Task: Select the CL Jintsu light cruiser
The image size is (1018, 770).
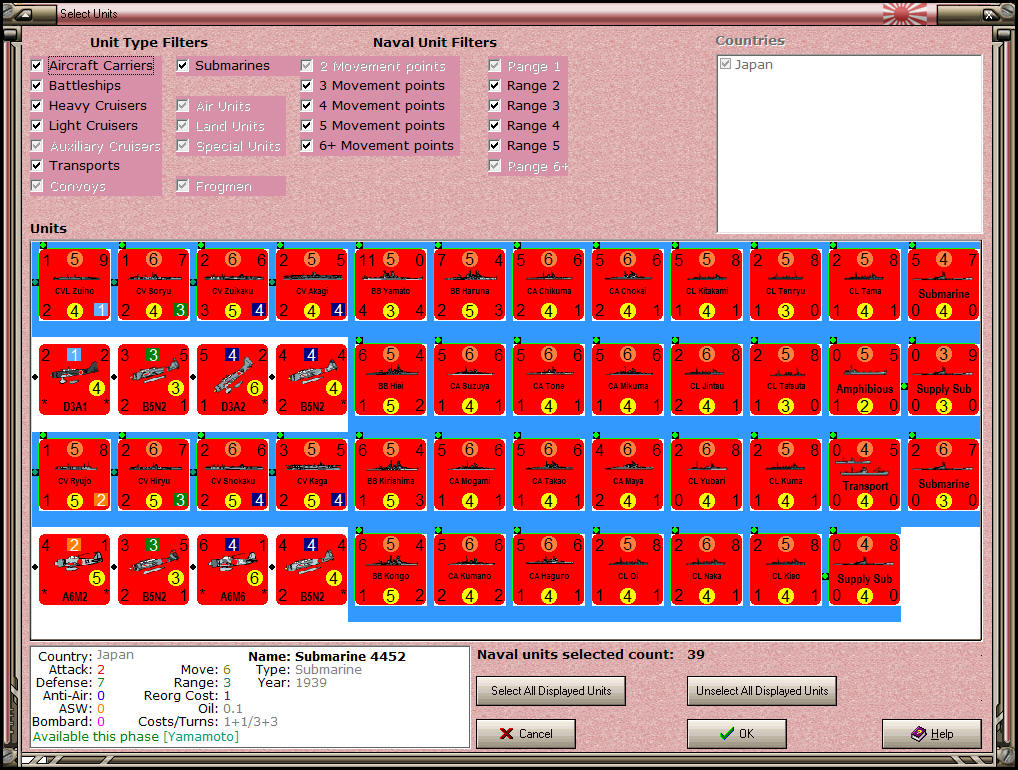Action: point(707,380)
